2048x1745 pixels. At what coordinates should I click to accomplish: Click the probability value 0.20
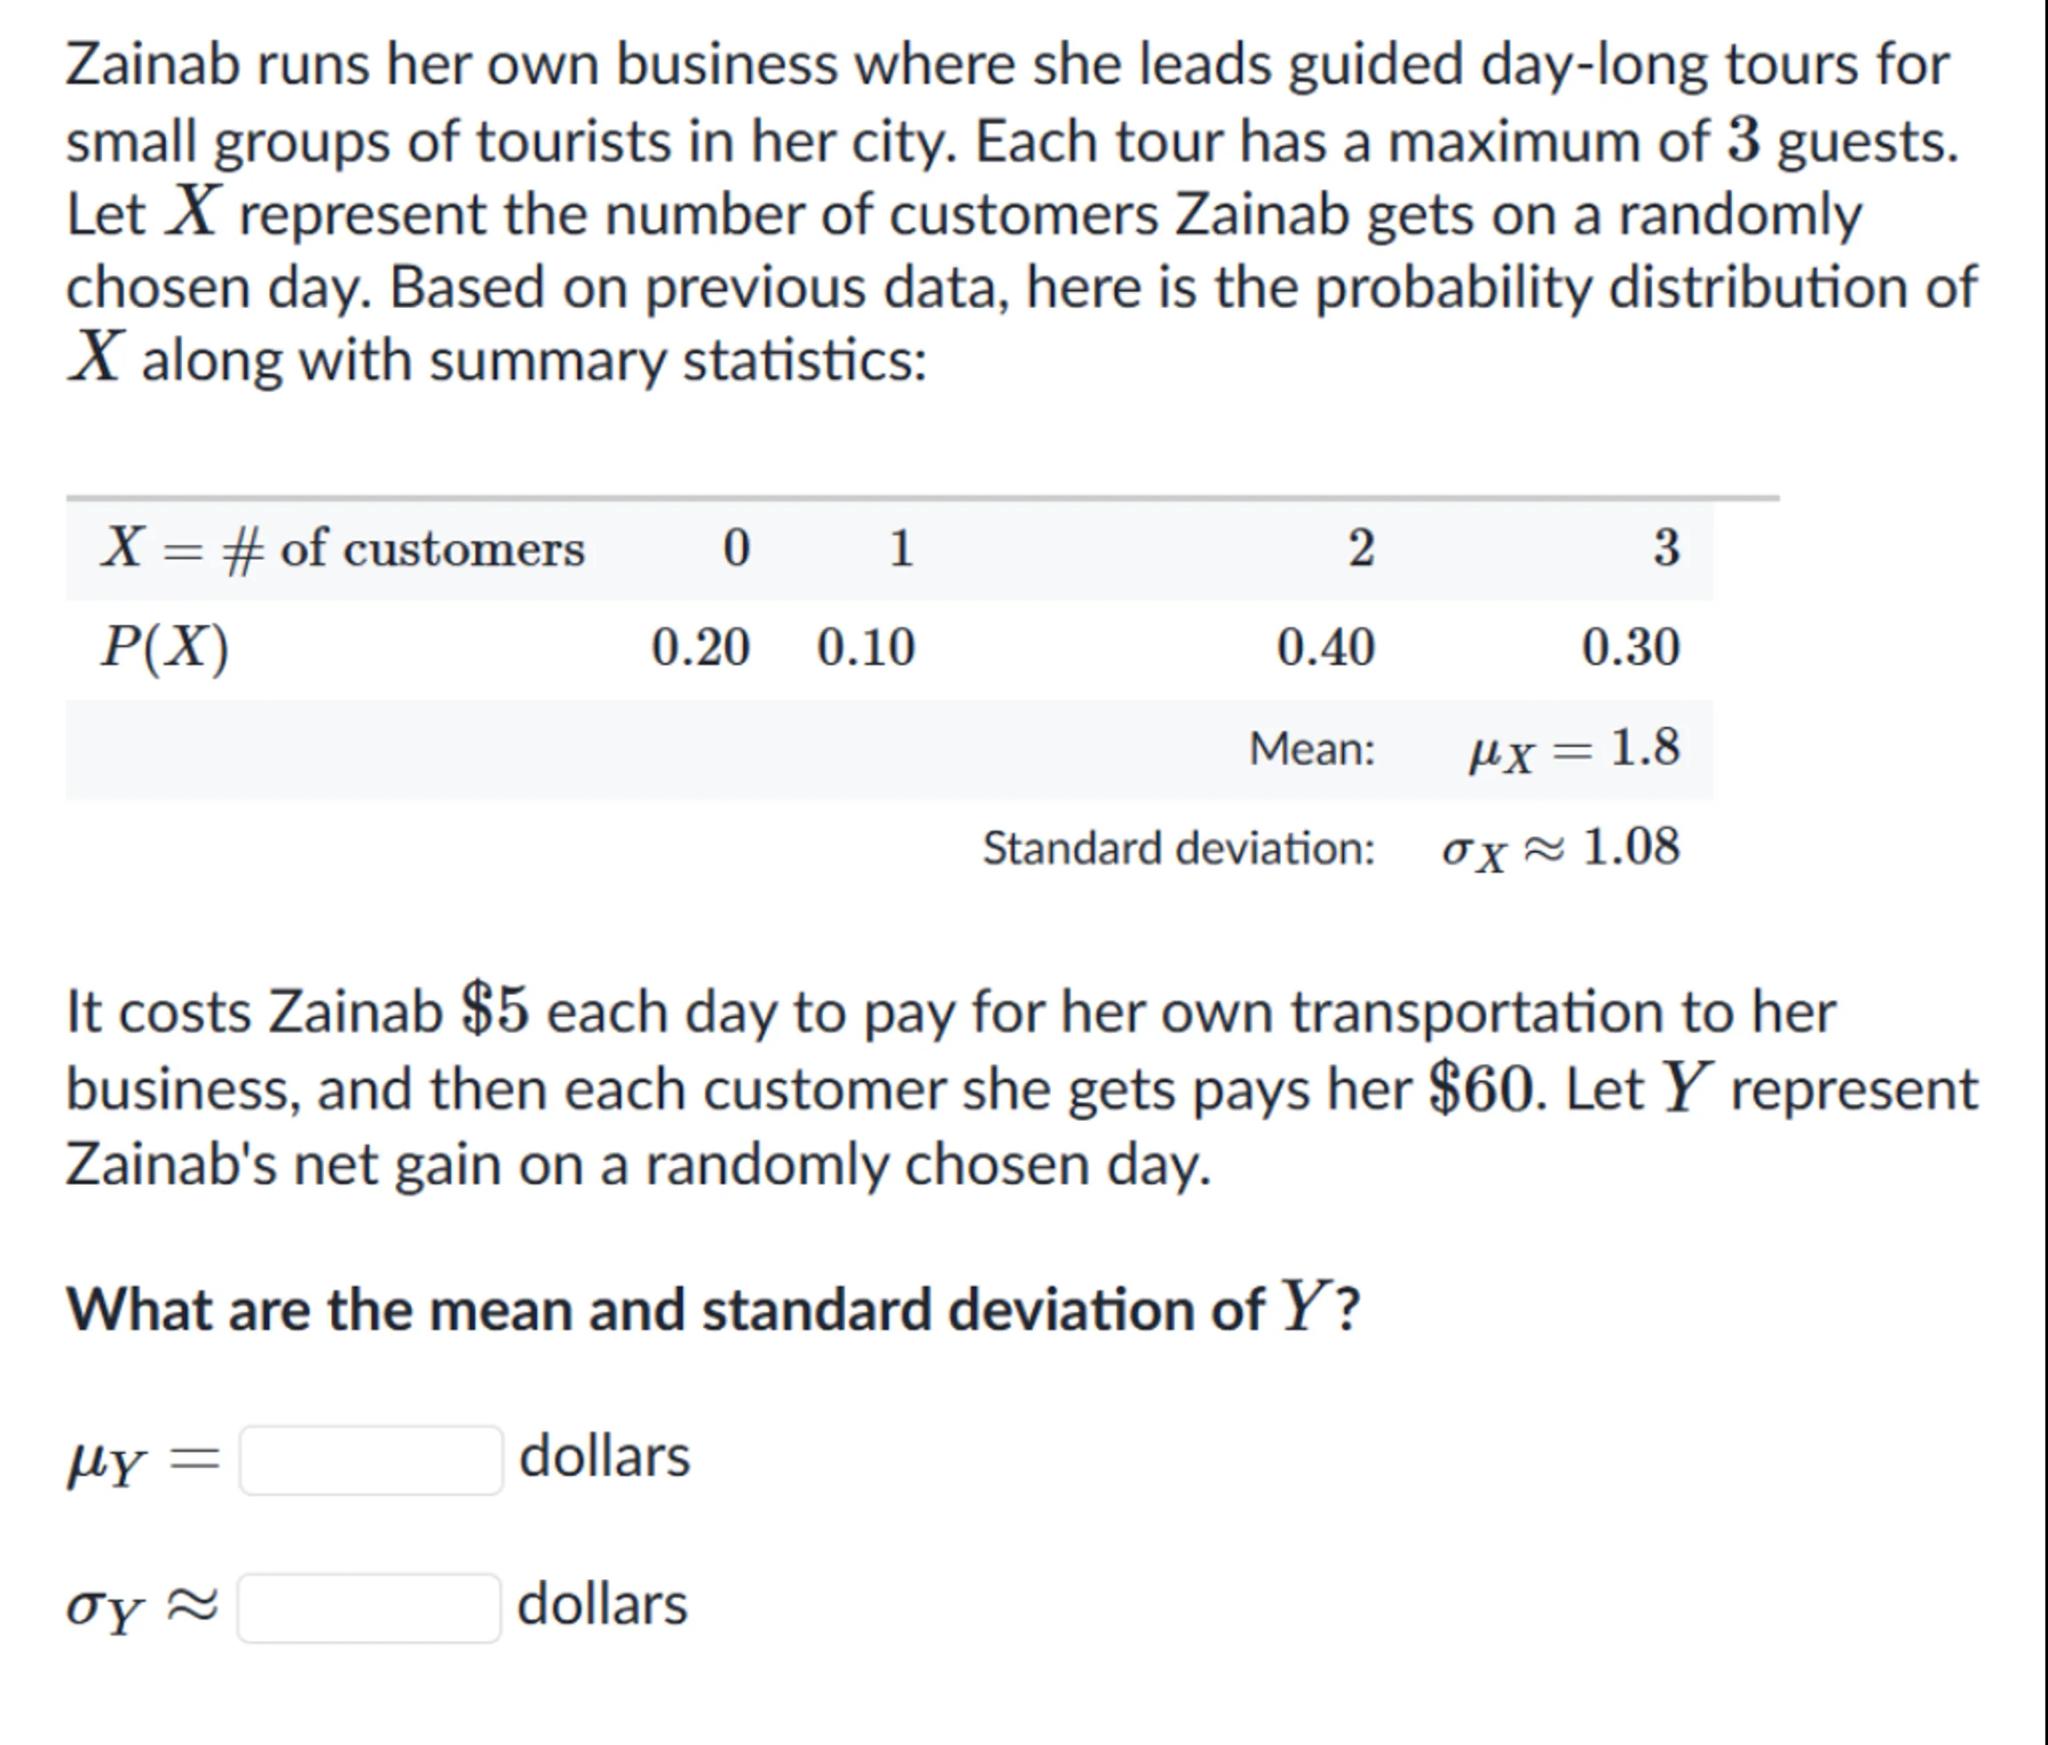point(700,647)
